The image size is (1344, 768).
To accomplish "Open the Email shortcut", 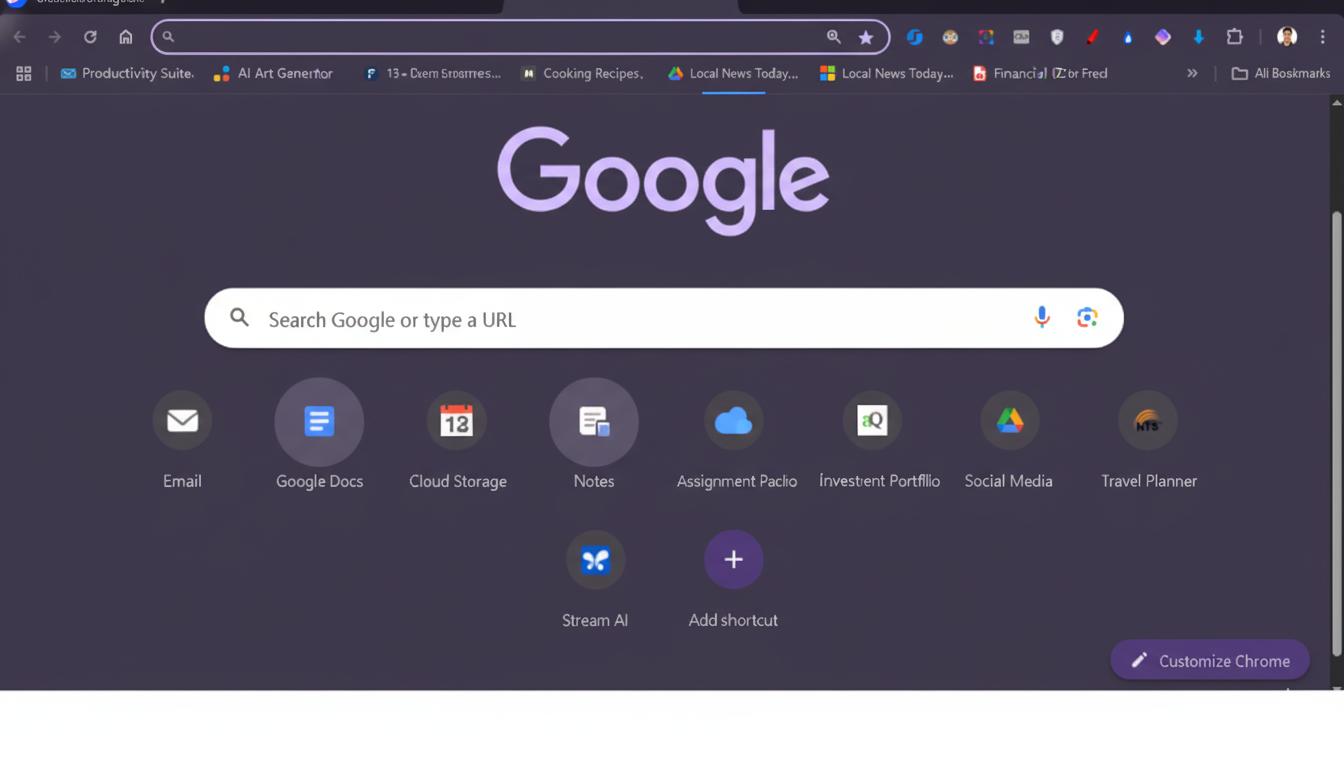I will [x=182, y=421].
